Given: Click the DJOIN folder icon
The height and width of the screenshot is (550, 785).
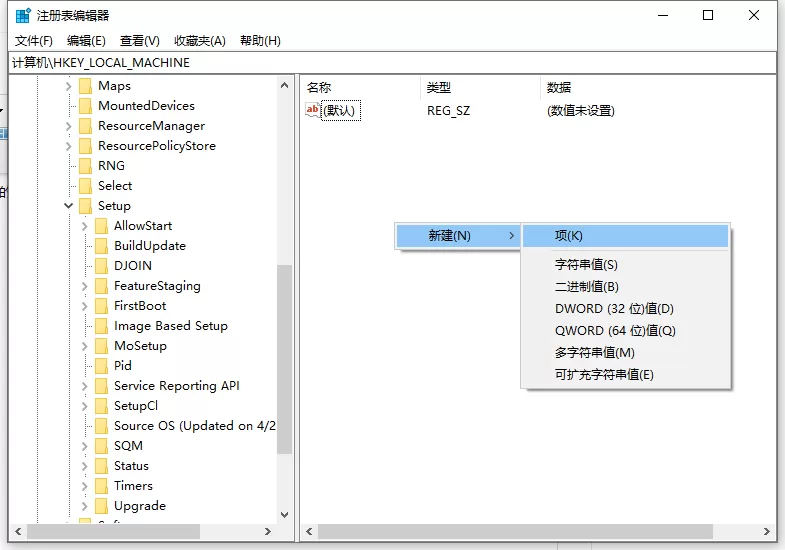Looking at the screenshot, I should point(102,266).
